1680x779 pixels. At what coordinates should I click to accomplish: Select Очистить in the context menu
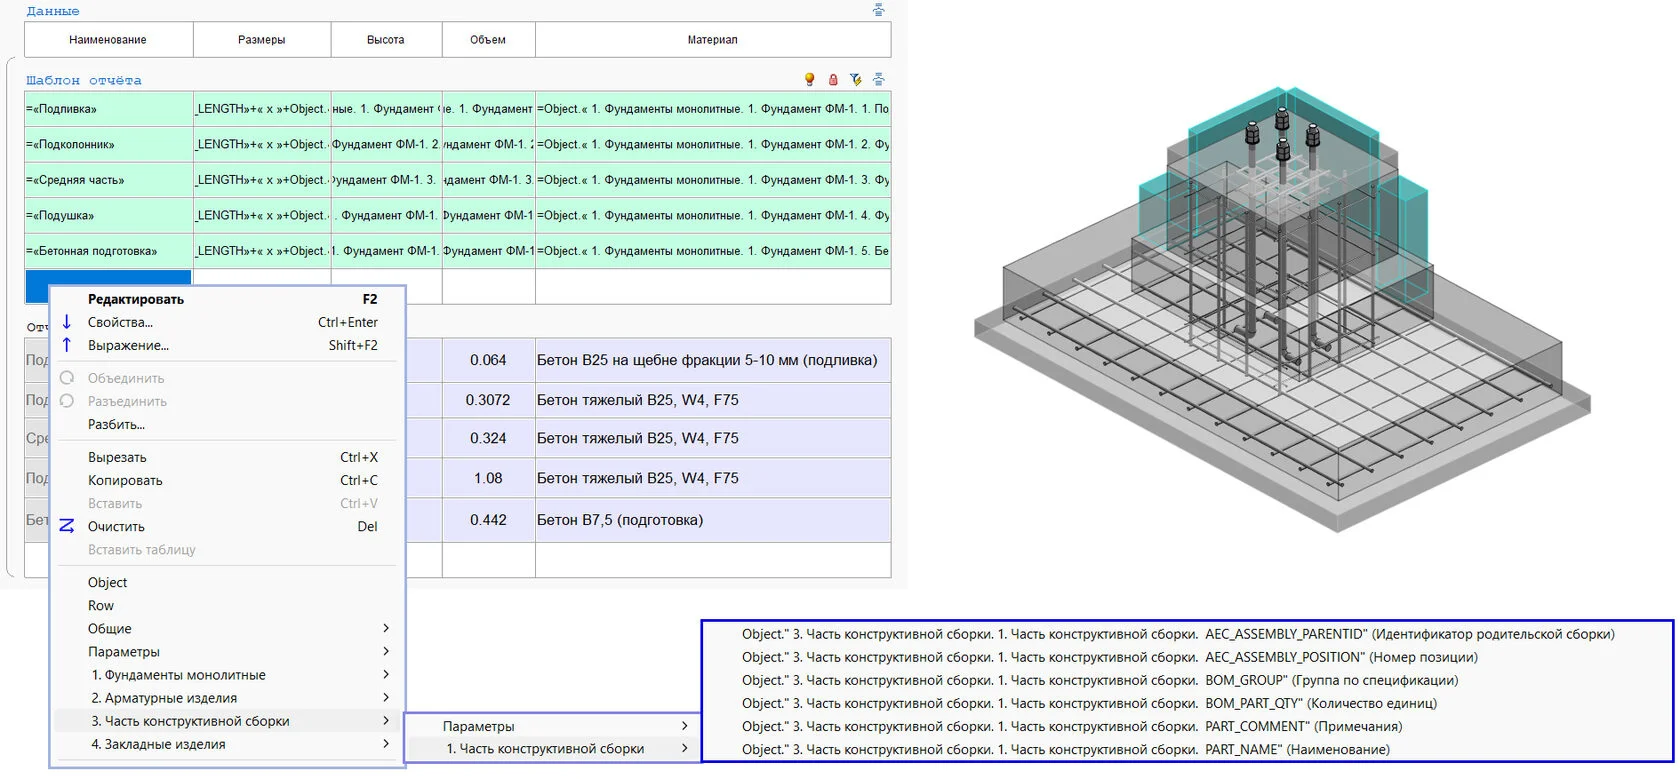[x=228, y=526]
